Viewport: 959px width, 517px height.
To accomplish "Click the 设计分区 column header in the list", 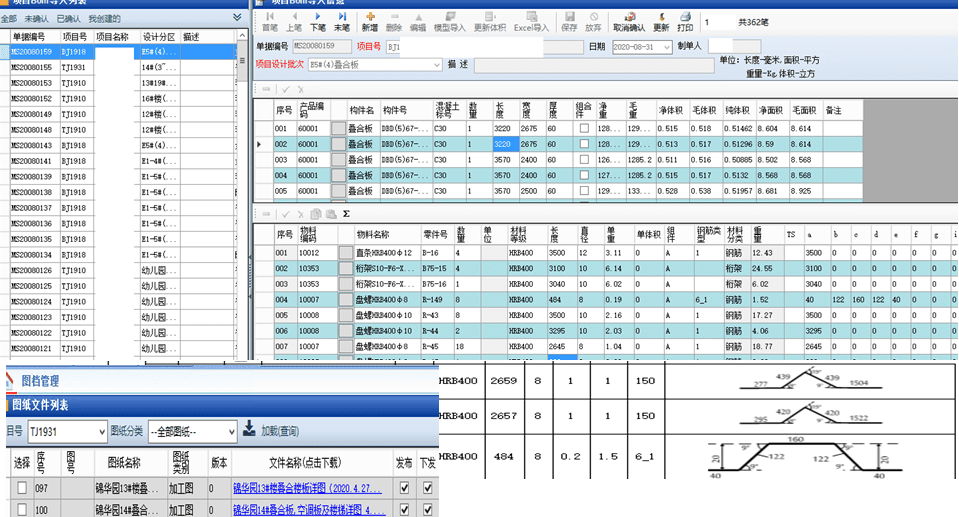I will pyautogui.click(x=159, y=37).
